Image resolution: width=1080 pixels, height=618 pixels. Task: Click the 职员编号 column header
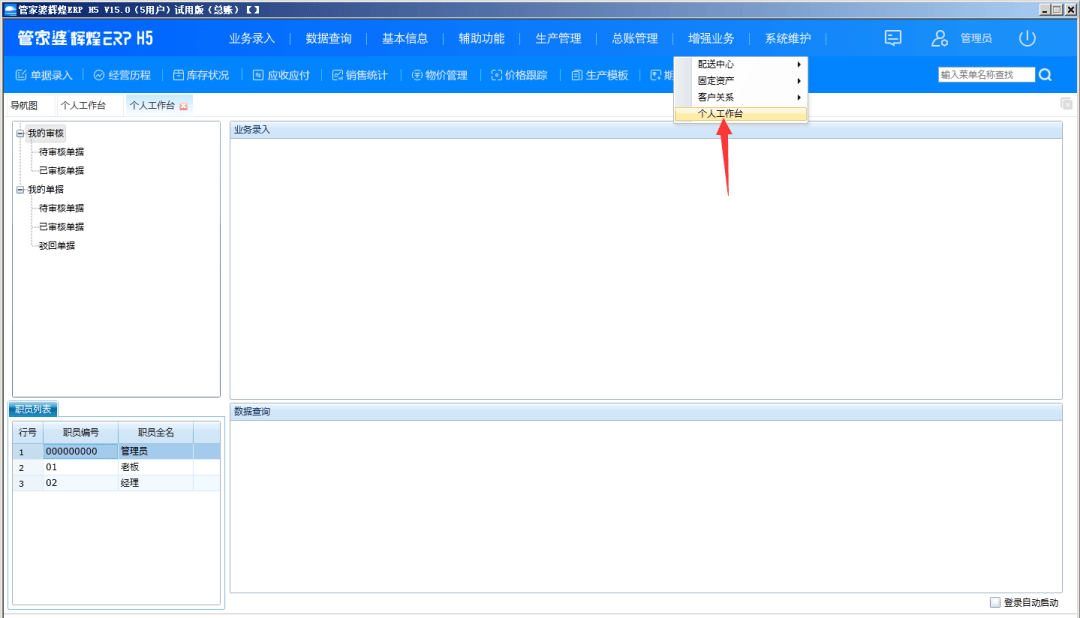click(81, 433)
